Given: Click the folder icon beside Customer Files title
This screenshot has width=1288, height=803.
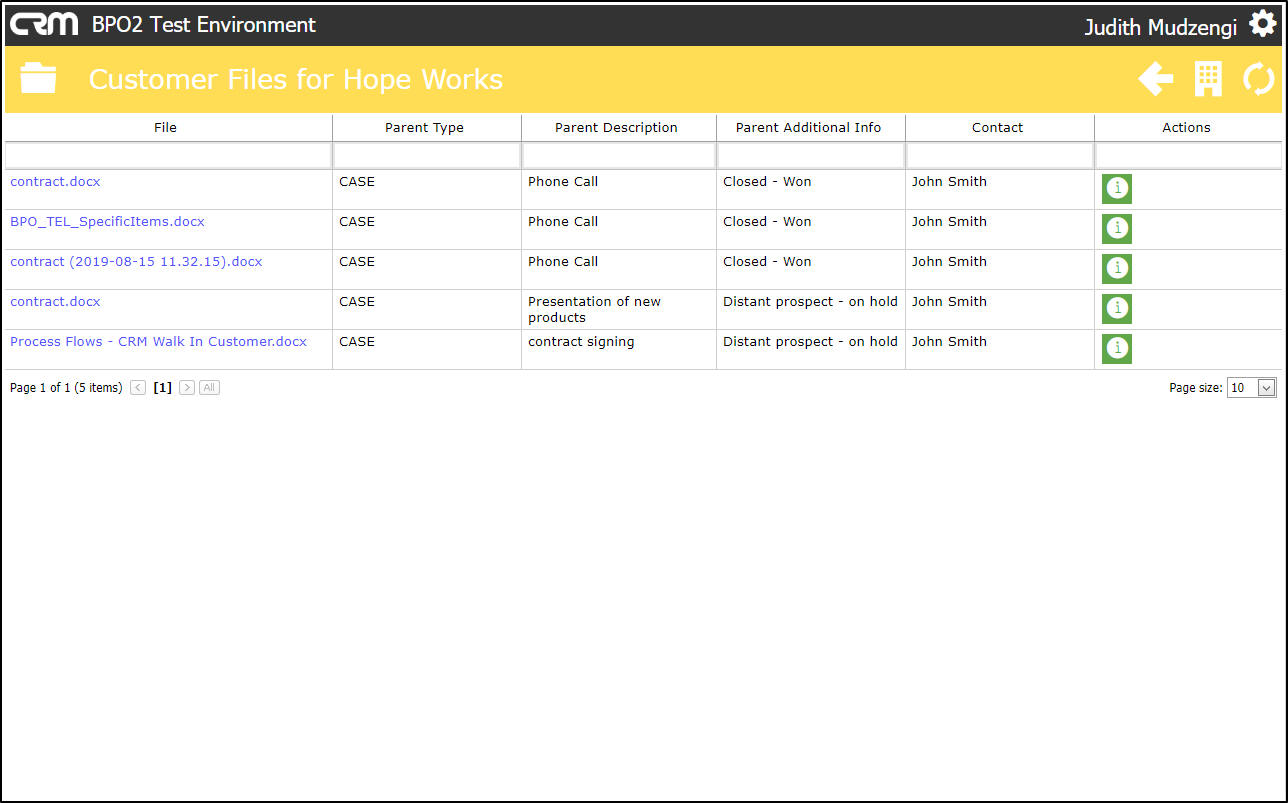Looking at the screenshot, I should point(38,78).
